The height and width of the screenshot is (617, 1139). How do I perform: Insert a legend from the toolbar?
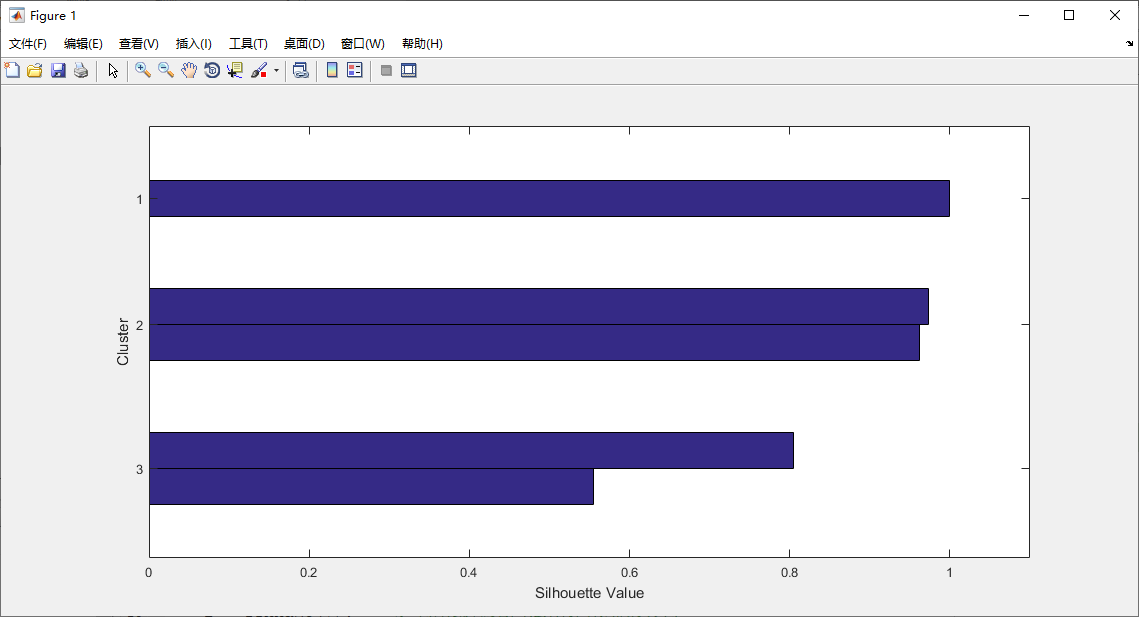click(354, 70)
